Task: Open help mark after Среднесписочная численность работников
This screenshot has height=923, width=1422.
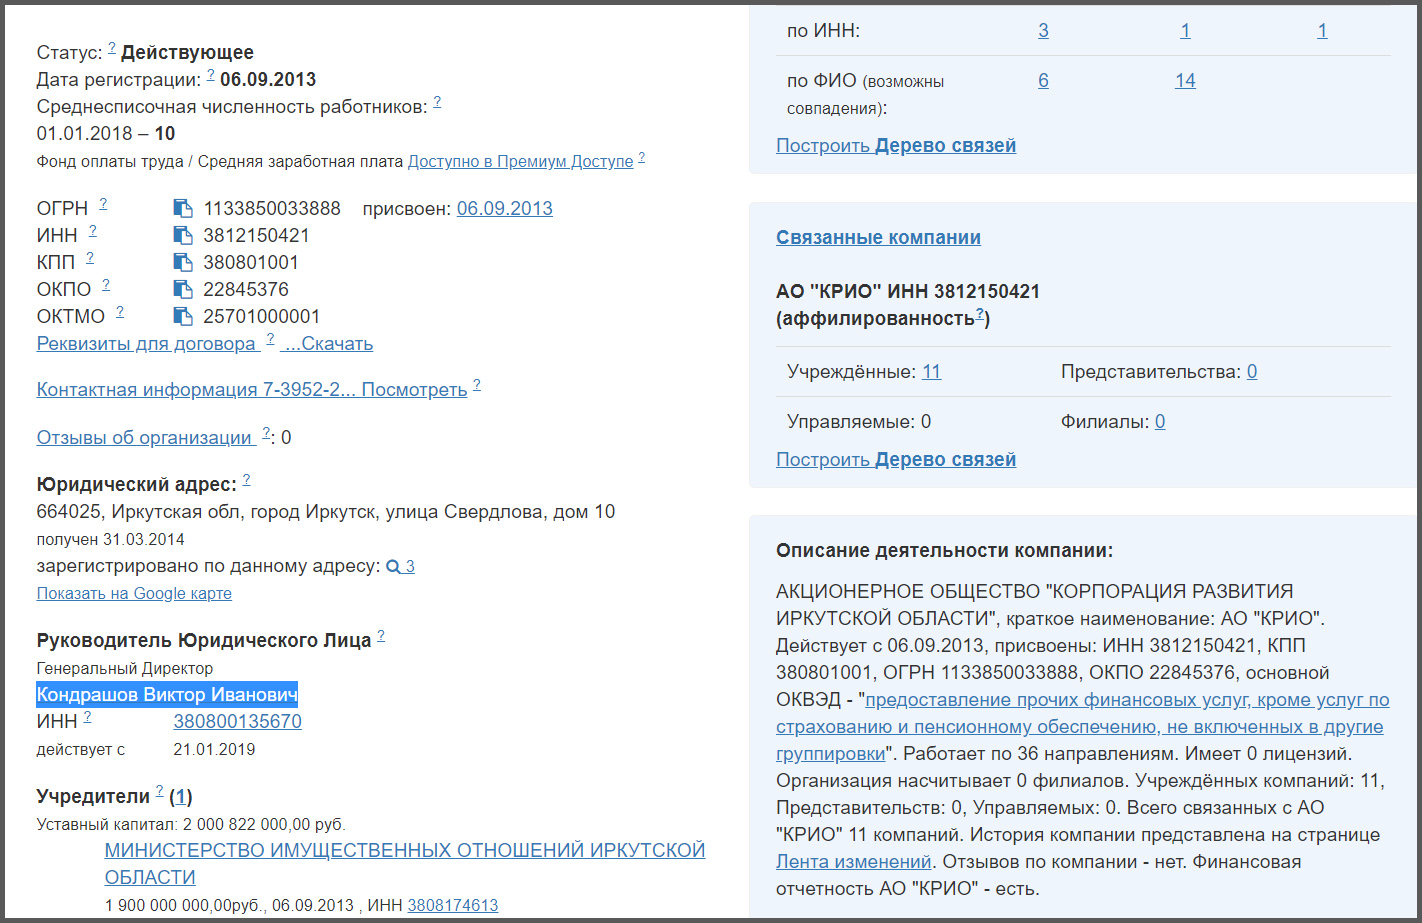Action: pyautogui.click(x=437, y=102)
